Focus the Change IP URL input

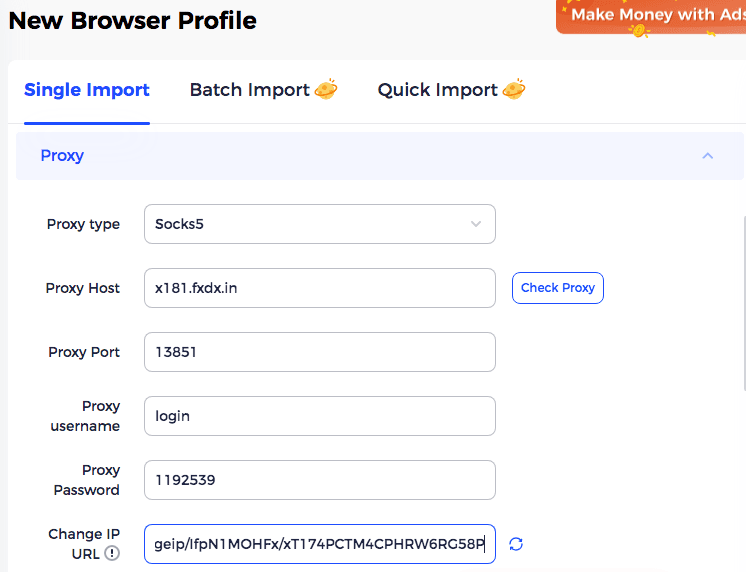pos(319,544)
